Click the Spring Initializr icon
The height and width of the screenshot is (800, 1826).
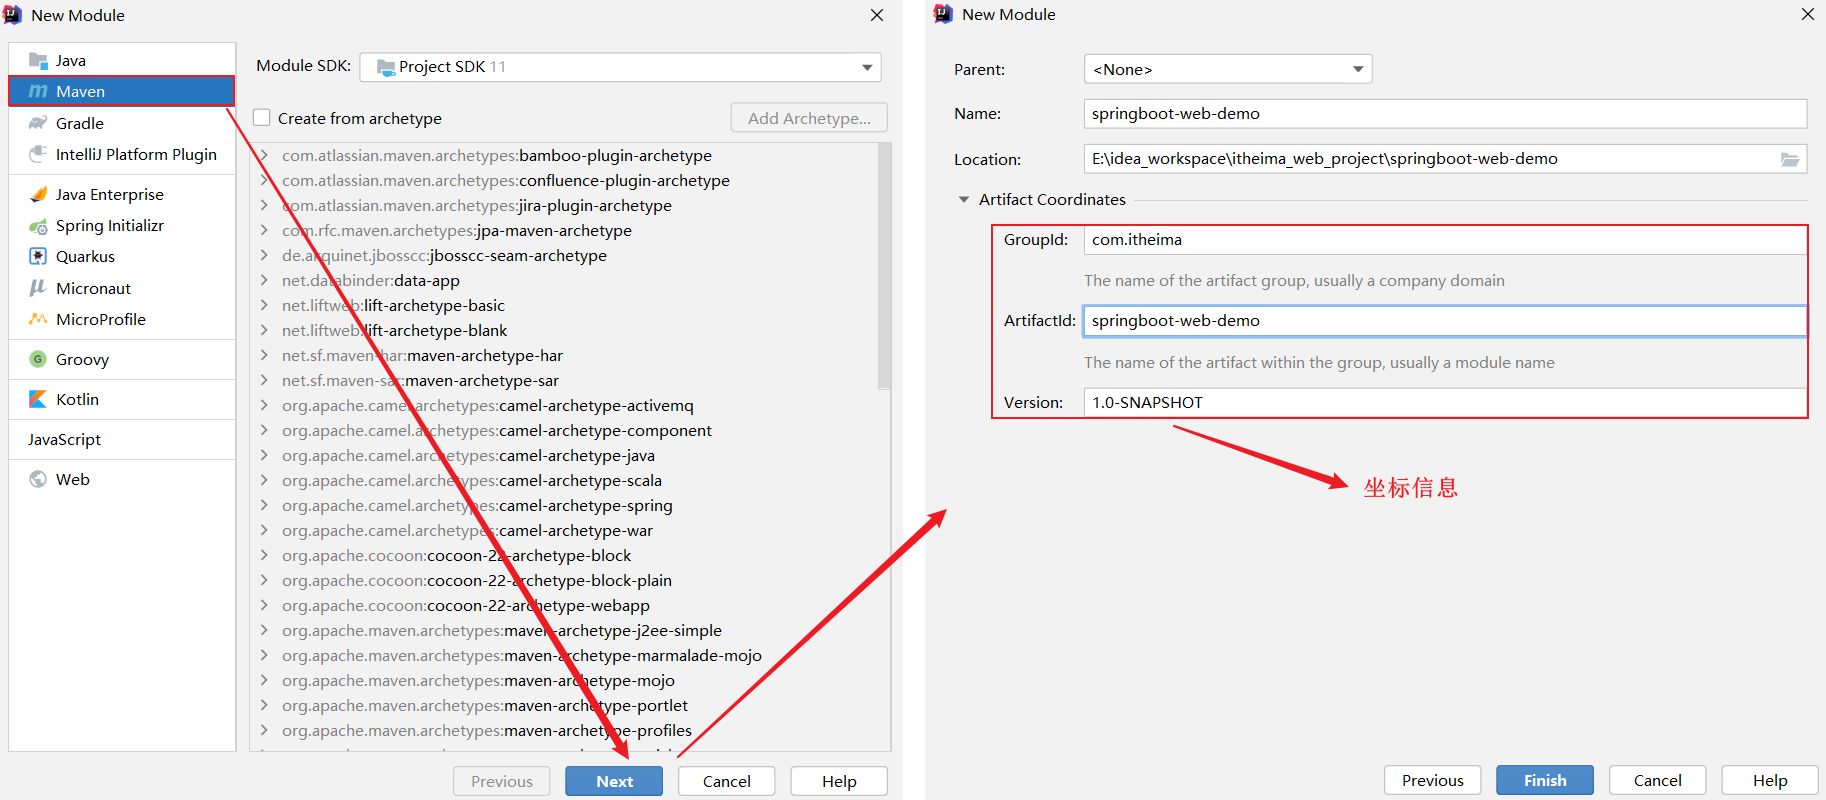tap(38, 226)
